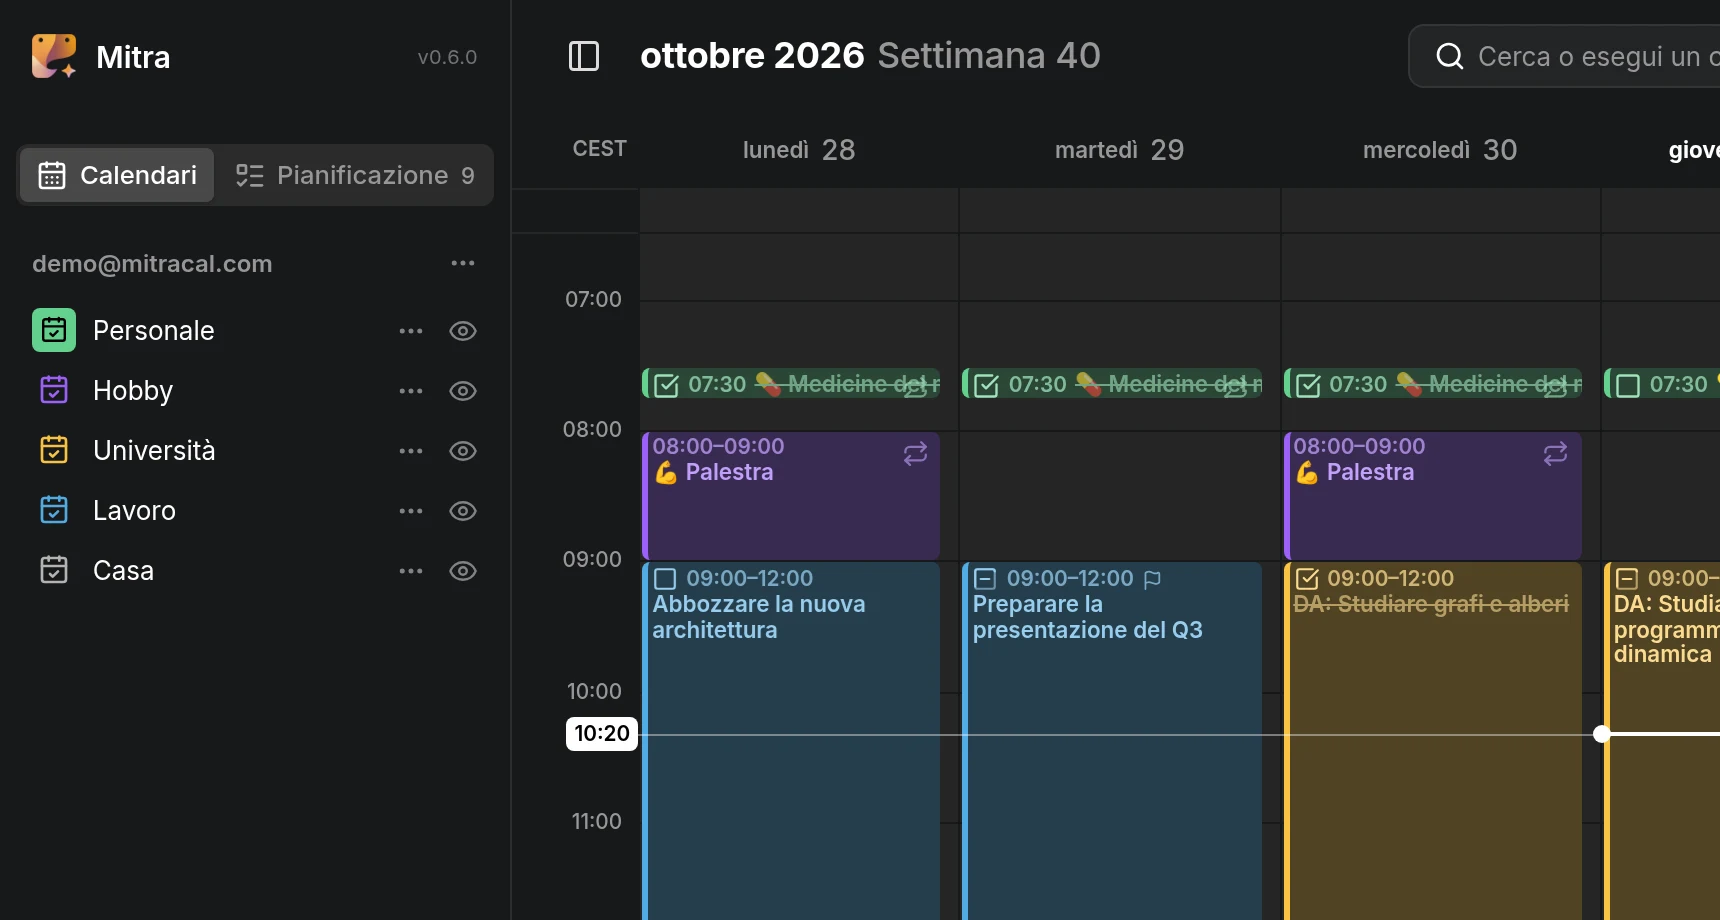The height and width of the screenshot is (920, 1720).
Task: Check the Abbozzare la nuova architettura checkbox
Action: [665, 579]
